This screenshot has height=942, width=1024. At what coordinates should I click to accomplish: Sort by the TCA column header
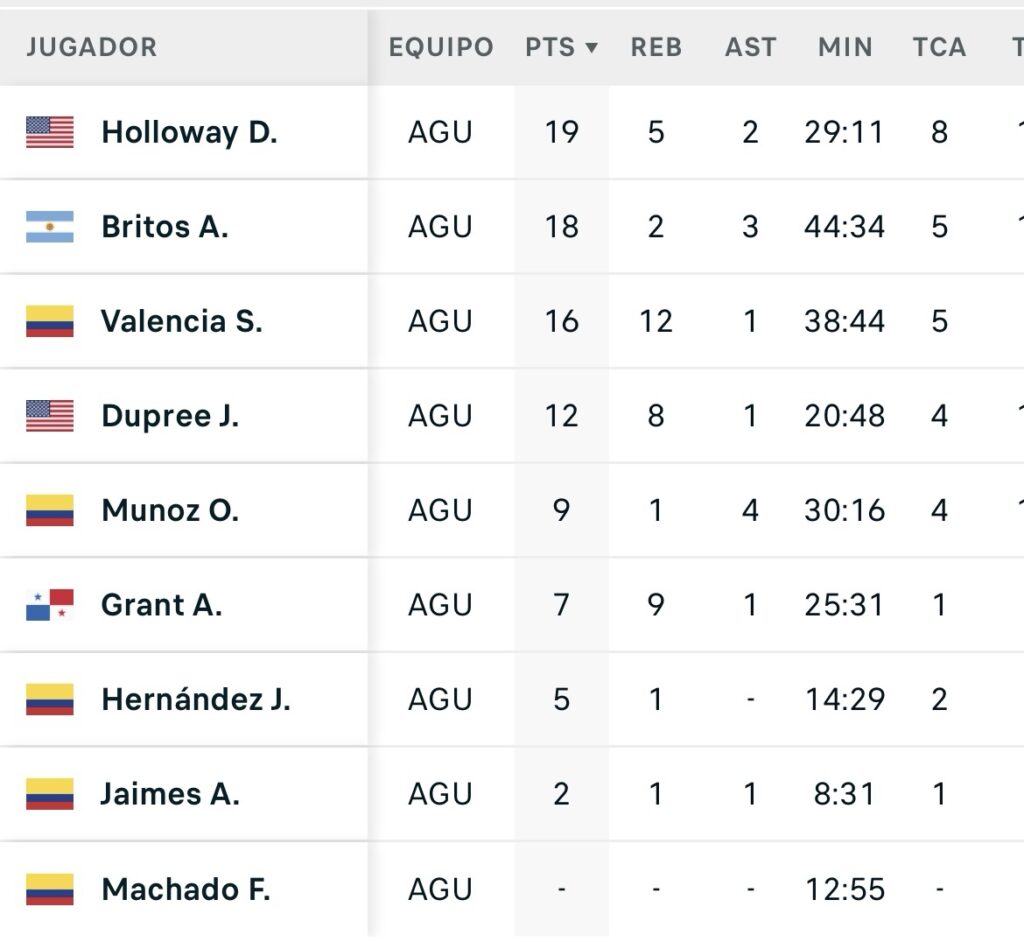939,47
